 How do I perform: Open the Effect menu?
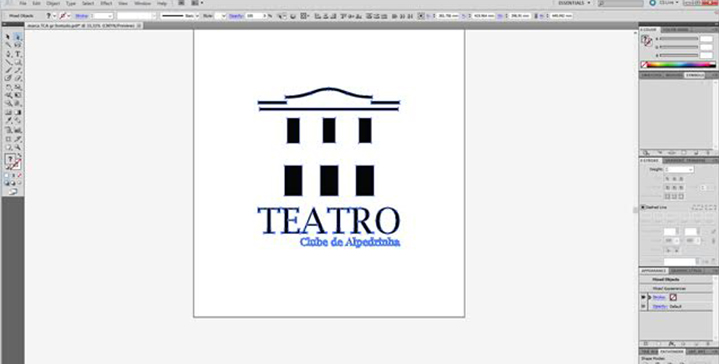pyautogui.click(x=106, y=3)
